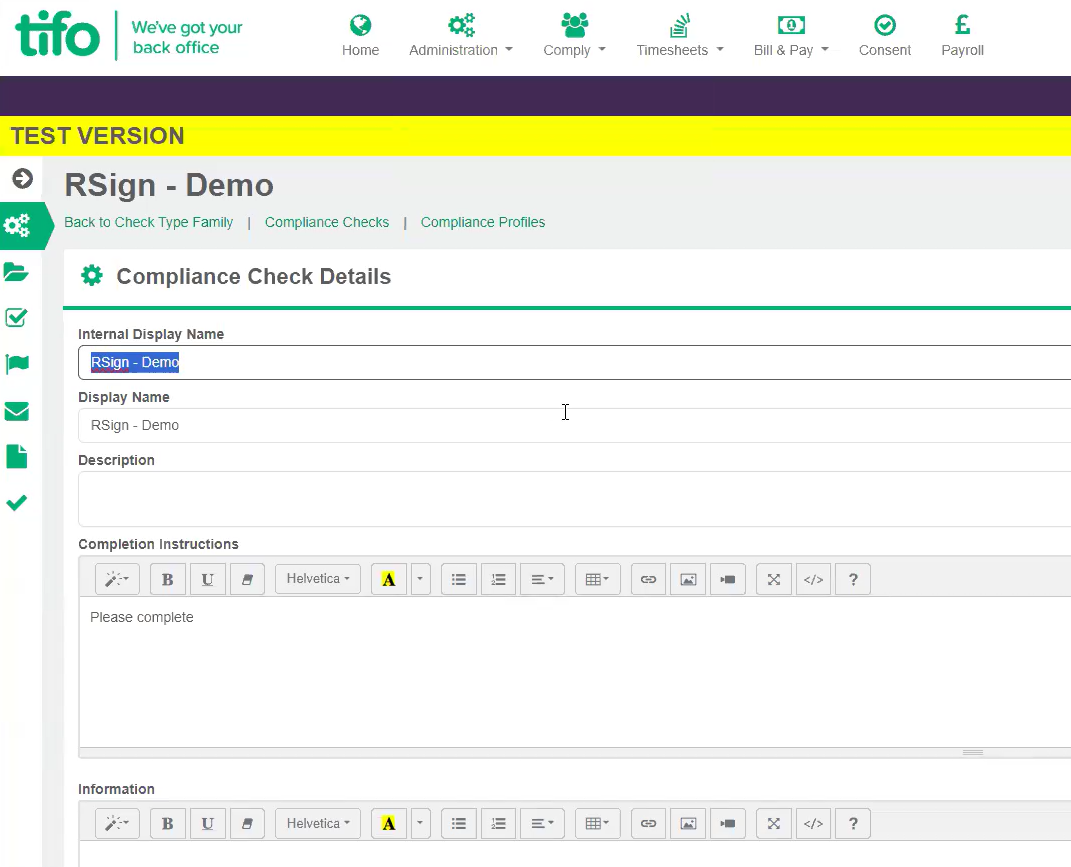Open the Compliance Profiles link
The width and height of the screenshot is (1071, 867).
coord(483,222)
